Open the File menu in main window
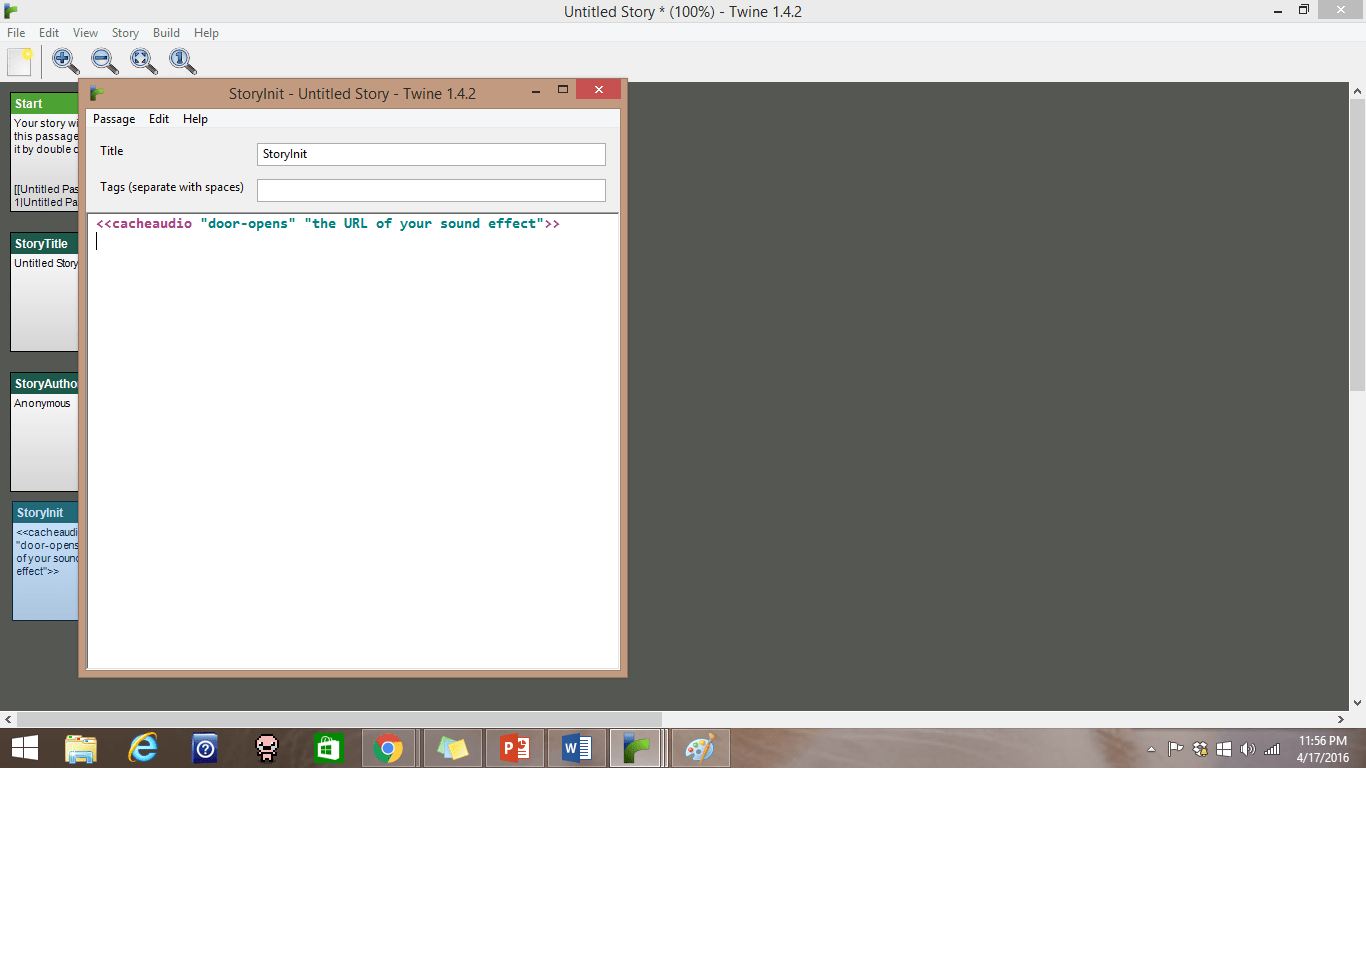The image size is (1366, 956). point(16,33)
